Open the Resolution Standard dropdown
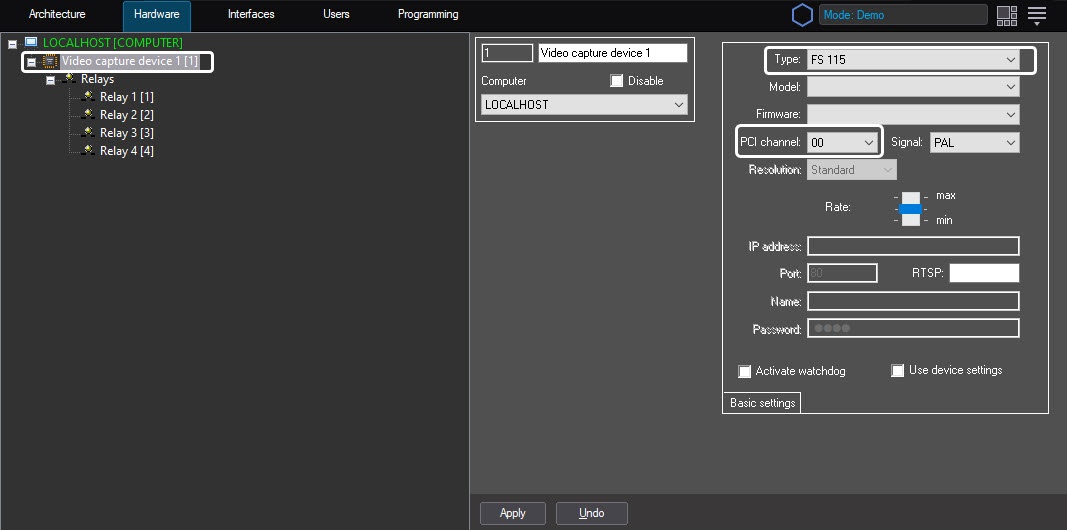 [x=852, y=170]
